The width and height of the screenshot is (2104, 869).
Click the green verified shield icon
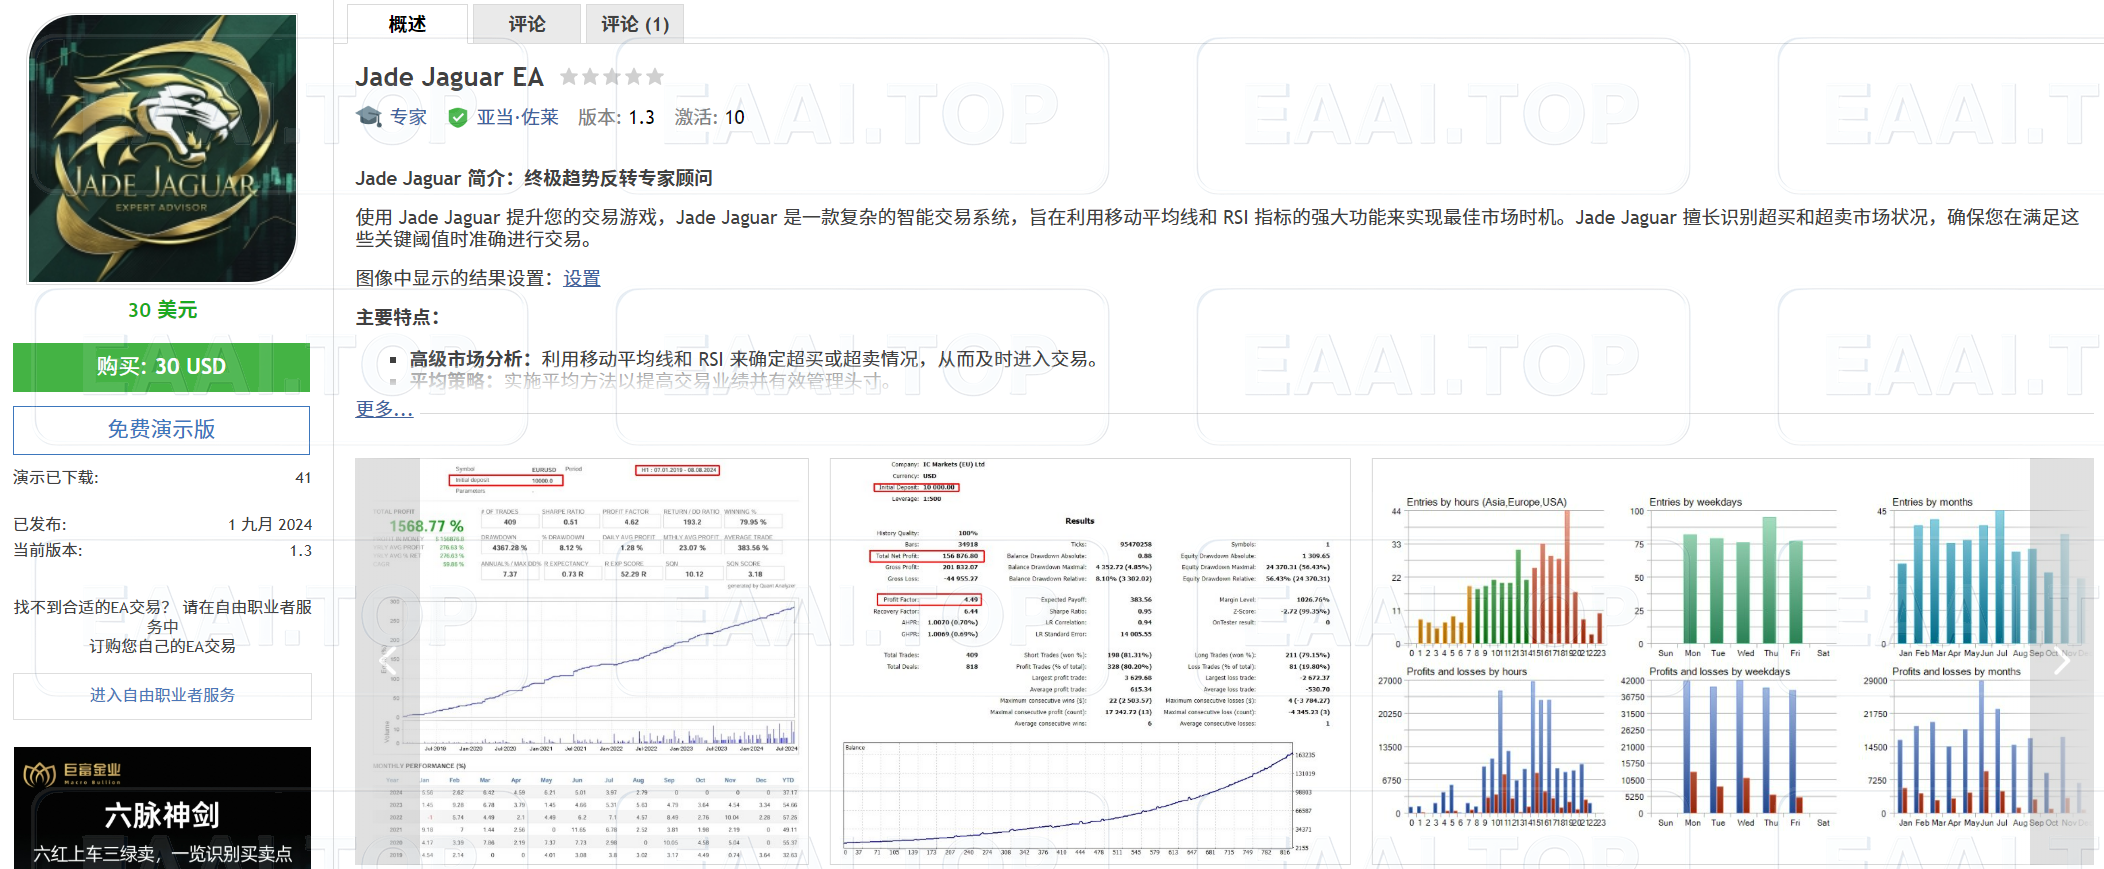(x=458, y=118)
